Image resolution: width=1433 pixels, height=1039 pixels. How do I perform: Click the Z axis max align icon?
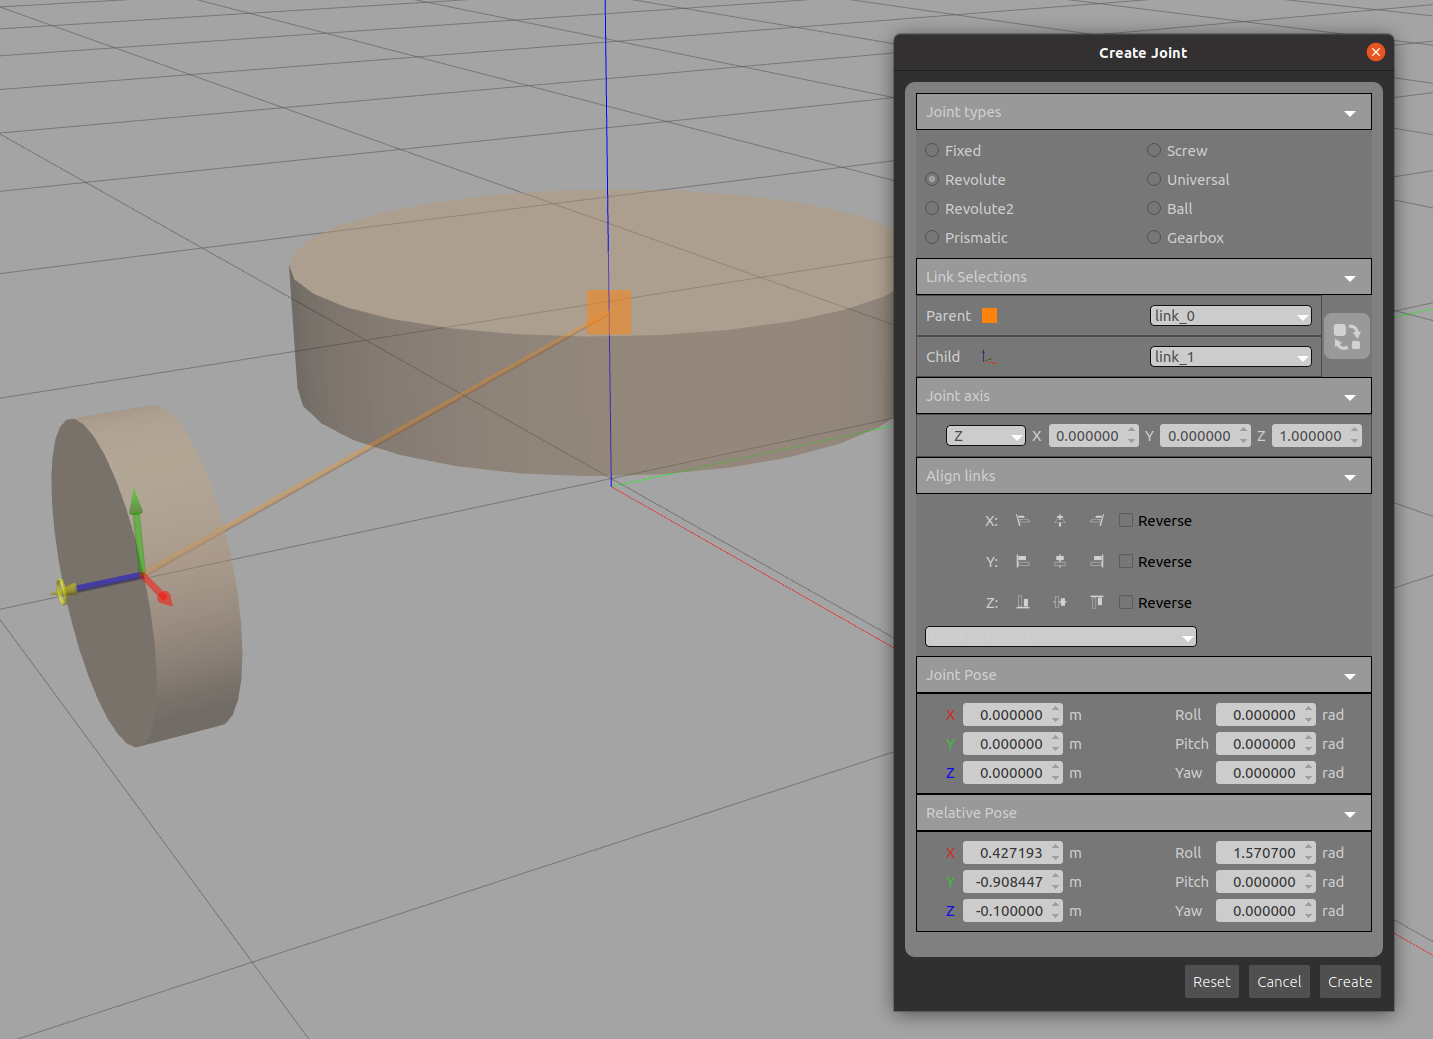click(1097, 603)
